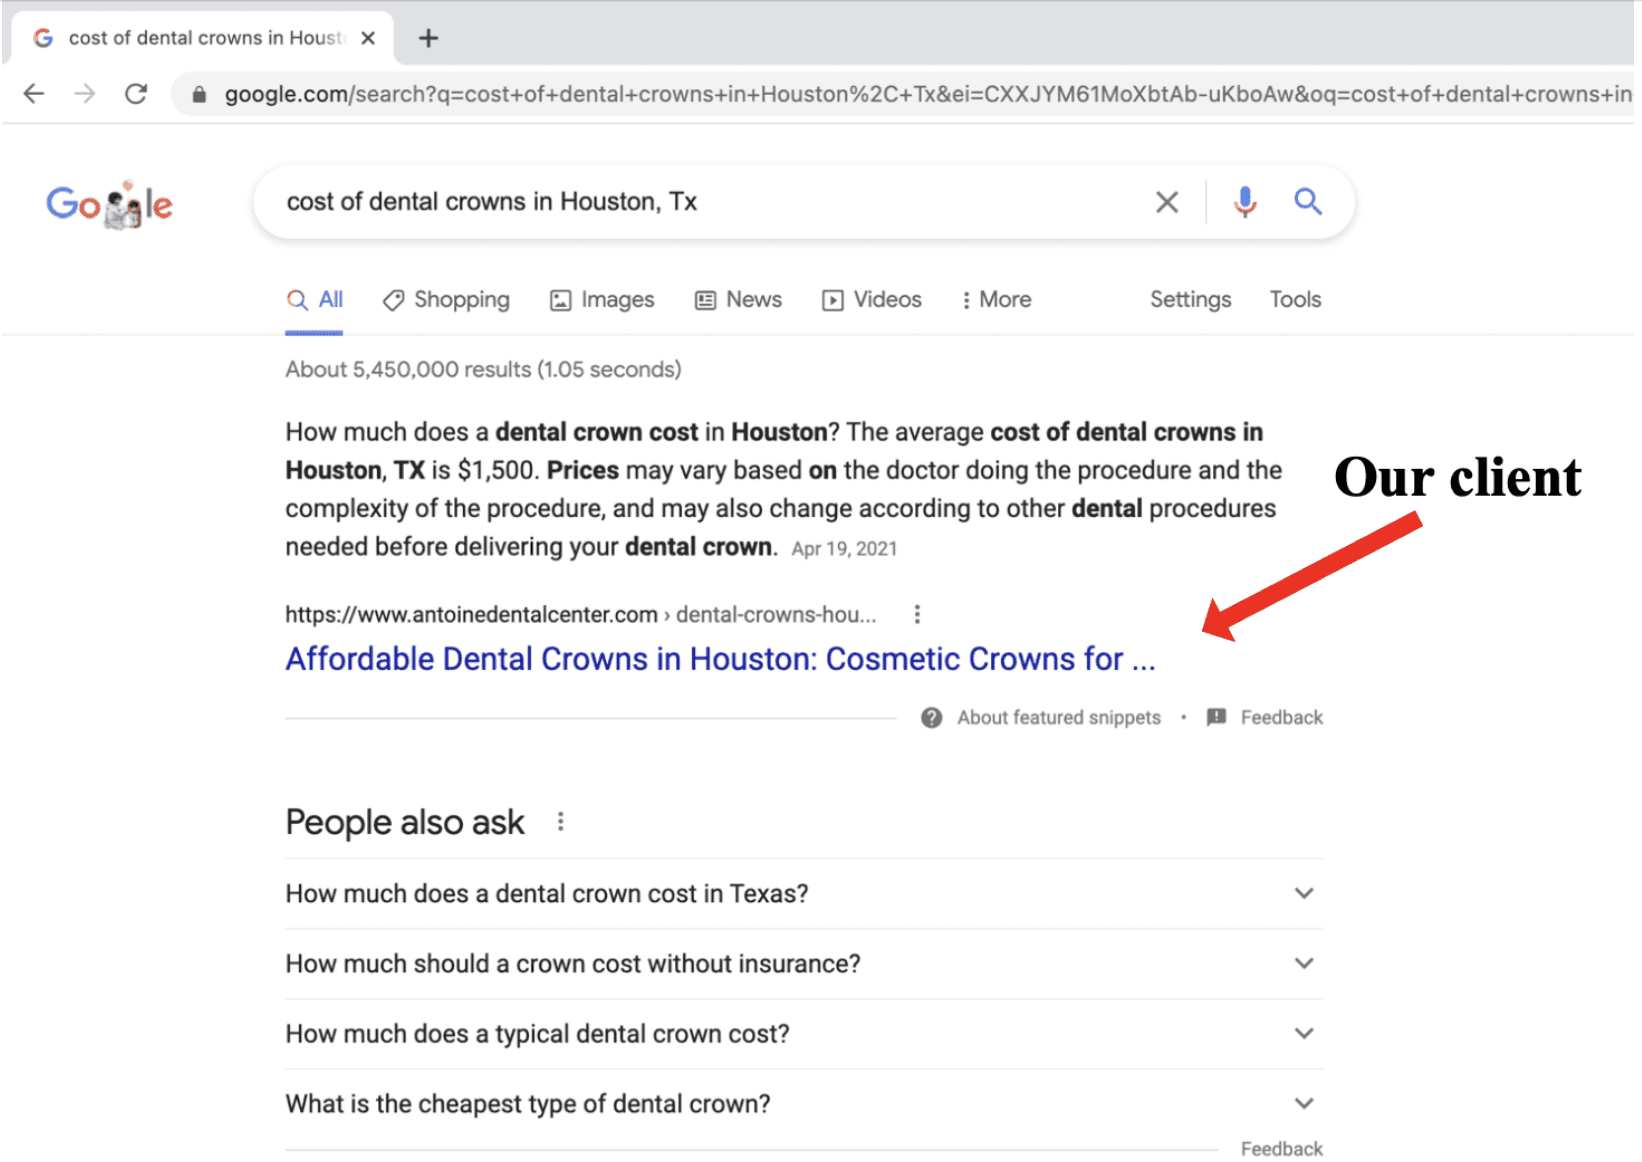
Task: Open three-dot menu beside antoinedentalcenter URL
Action: pos(917,614)
